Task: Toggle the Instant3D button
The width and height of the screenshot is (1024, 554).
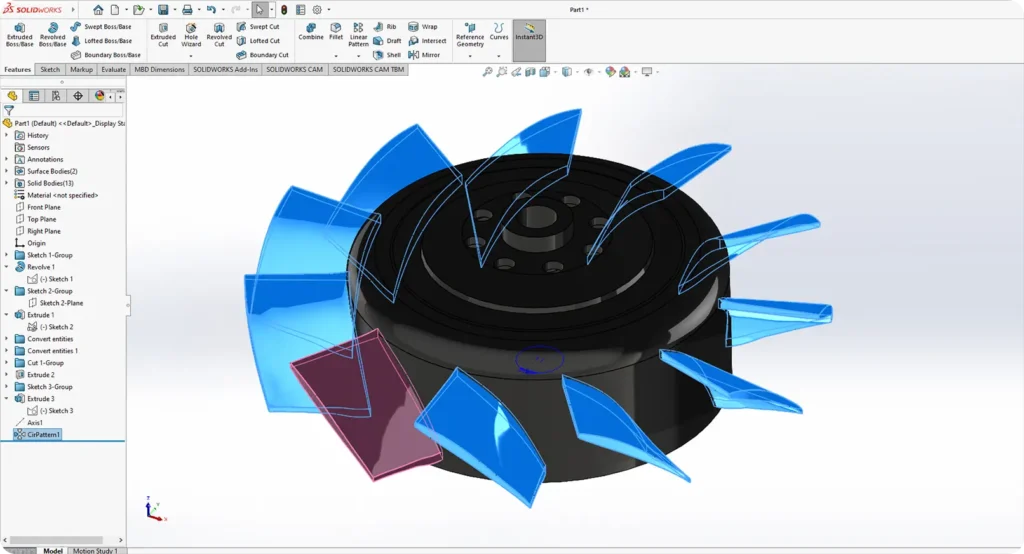Action: [x=528, y=35]
